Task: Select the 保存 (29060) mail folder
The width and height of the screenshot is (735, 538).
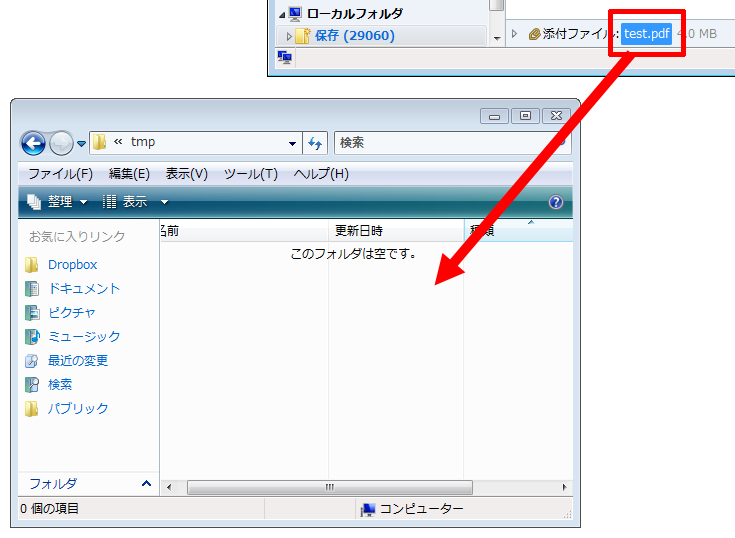Action: pyautogui.click(x=354, y=35)
